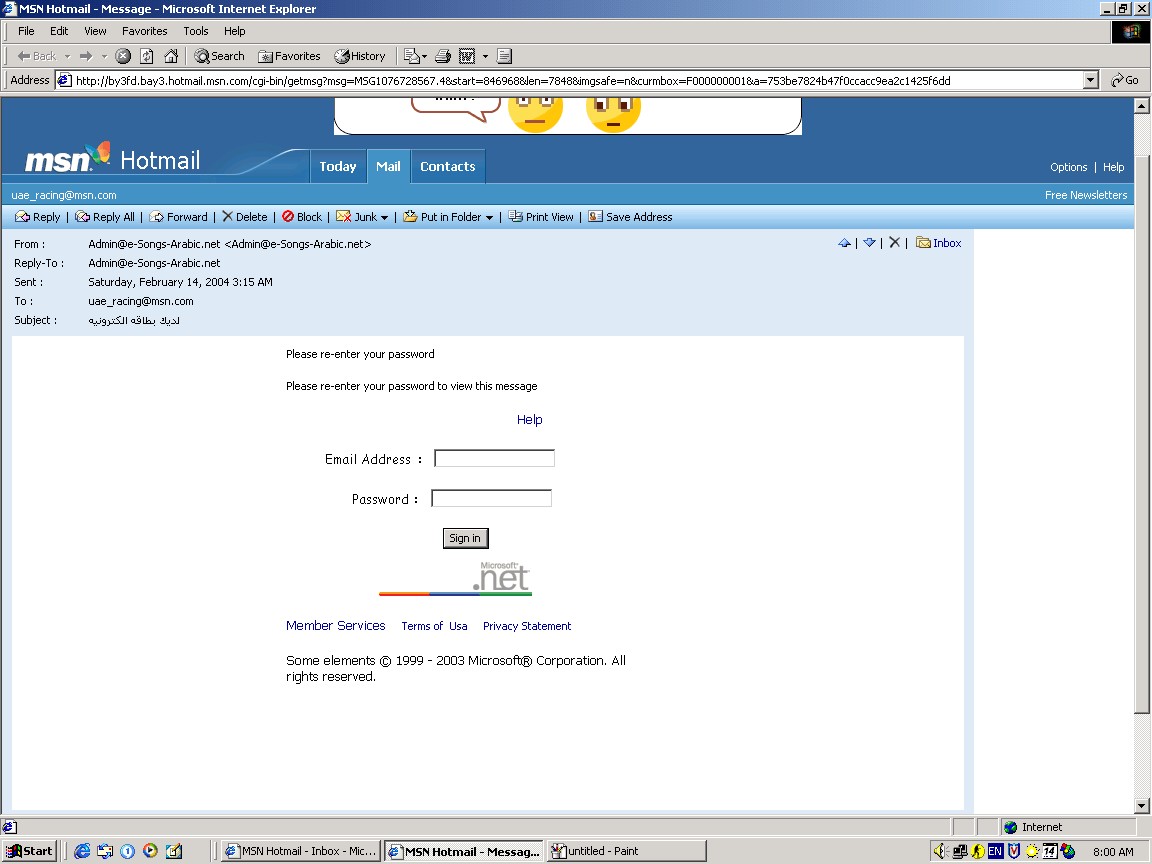
Task: Switch to the Contacts tab
Action: [x=447, y=166]
